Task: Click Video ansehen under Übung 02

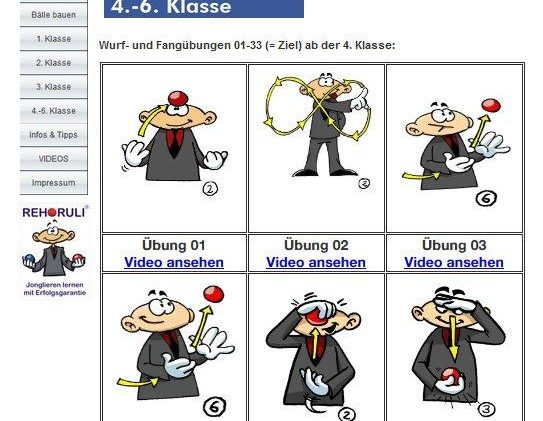Action: point(316,262)
